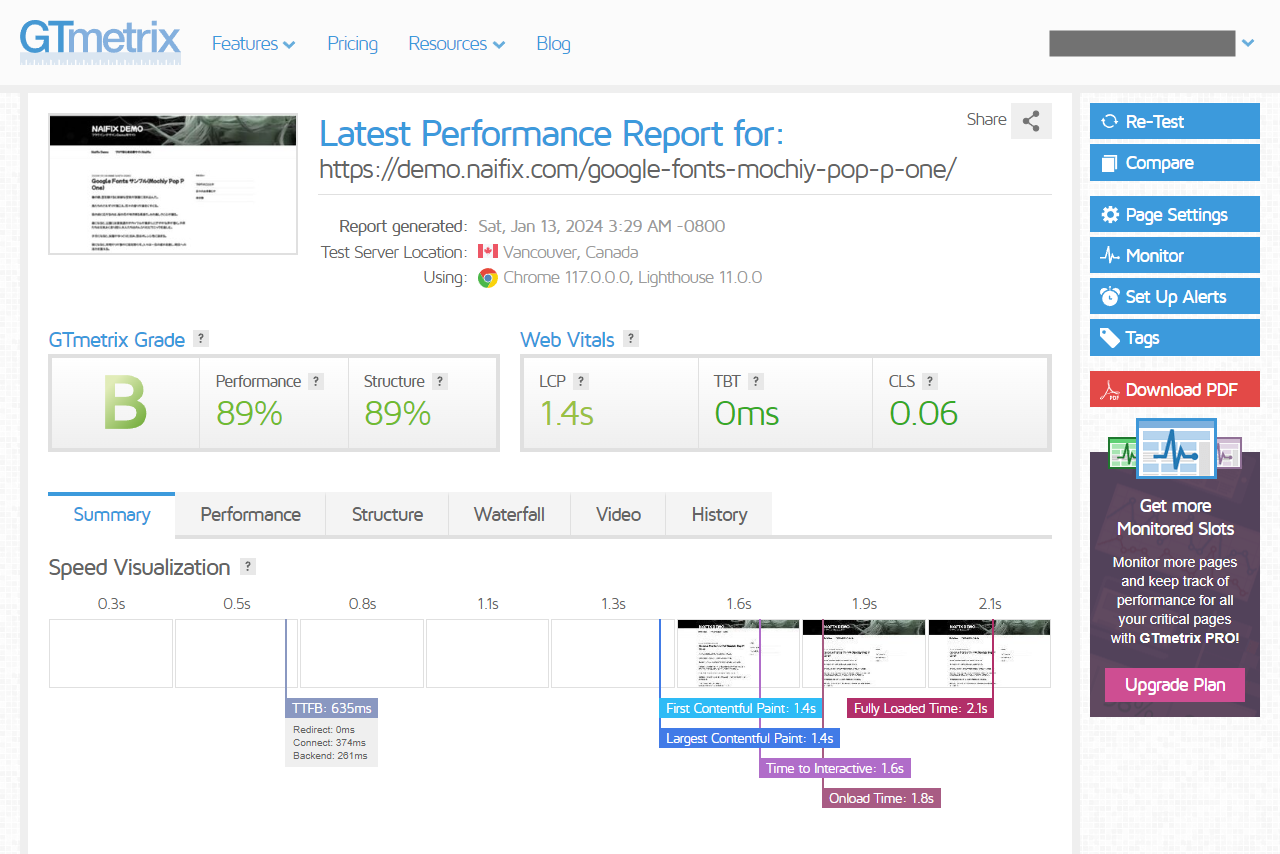
Task: Click the Tags button
Action: pos(1175,337)
